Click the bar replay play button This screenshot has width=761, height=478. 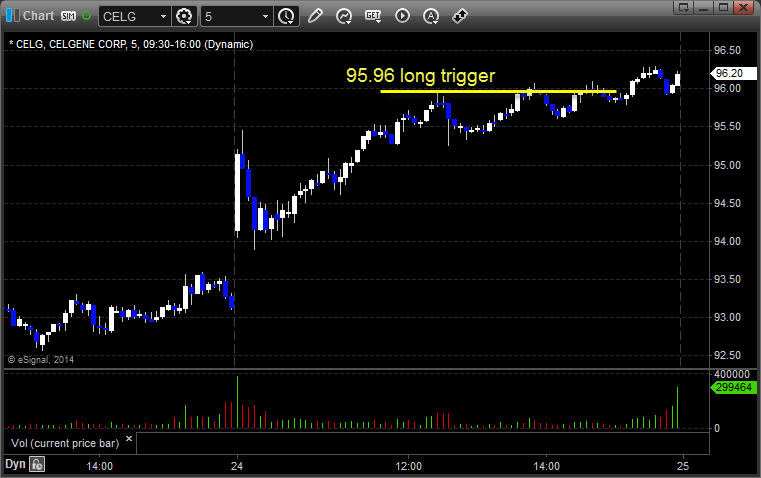[x=402, y=16]
